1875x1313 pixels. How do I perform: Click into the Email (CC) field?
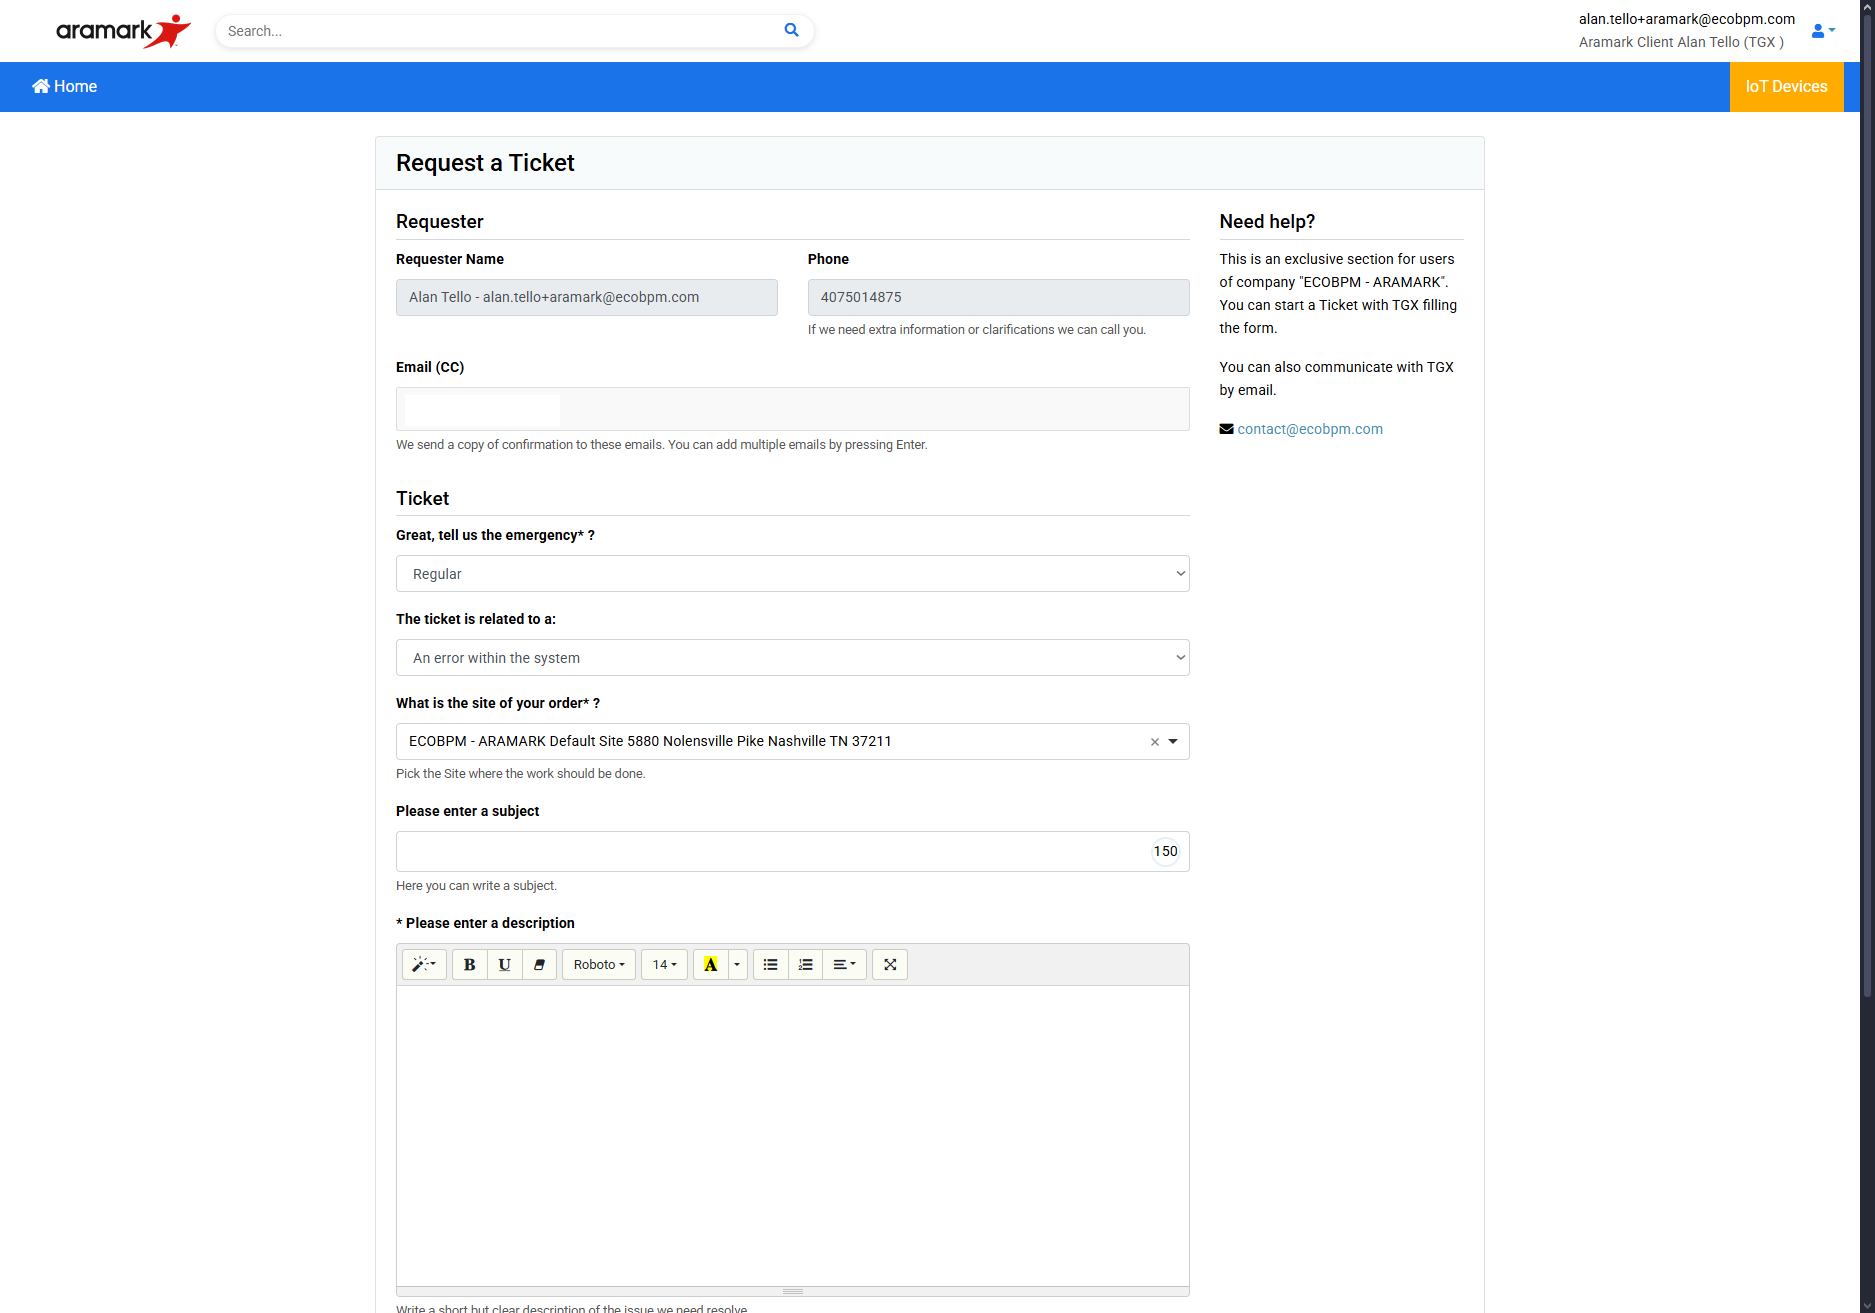tap(793, 409)
